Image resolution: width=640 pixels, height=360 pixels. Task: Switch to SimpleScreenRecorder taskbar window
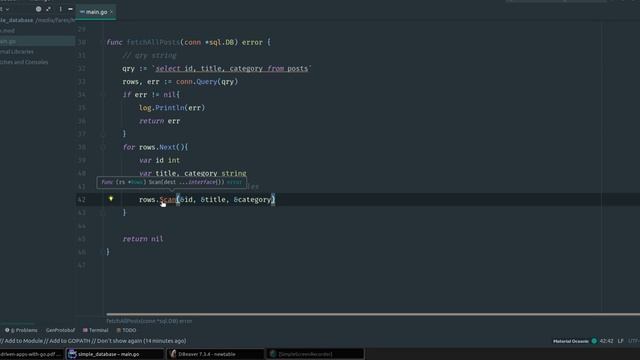[315, 354]
